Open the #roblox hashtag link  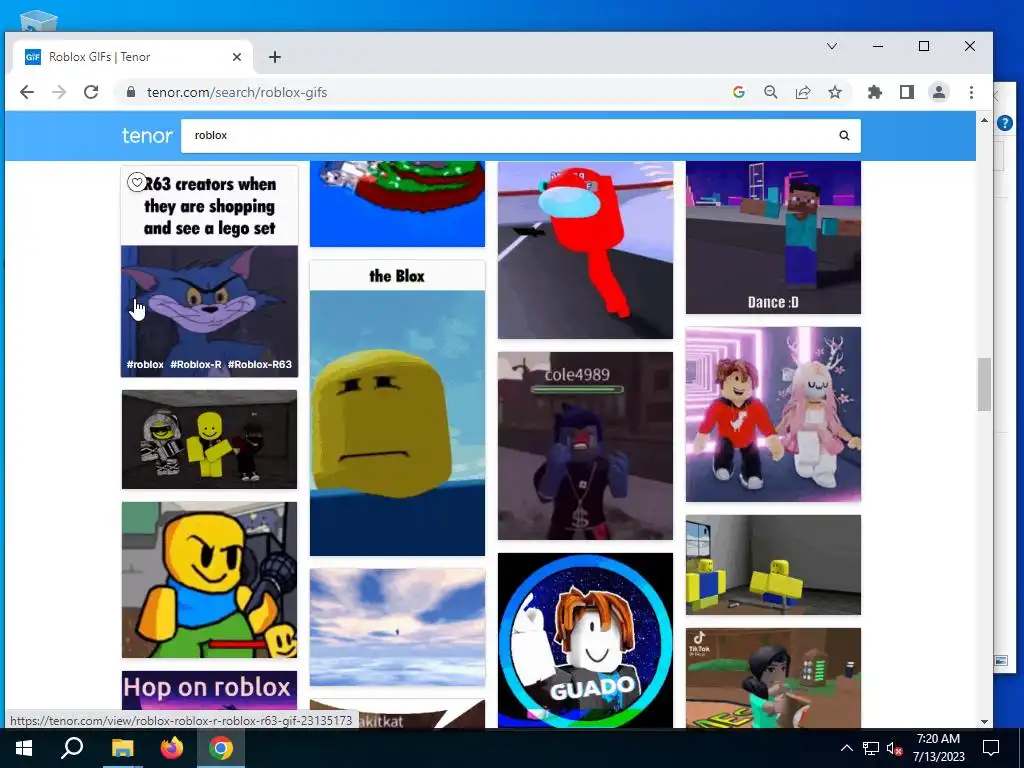(x=145, y=364)
